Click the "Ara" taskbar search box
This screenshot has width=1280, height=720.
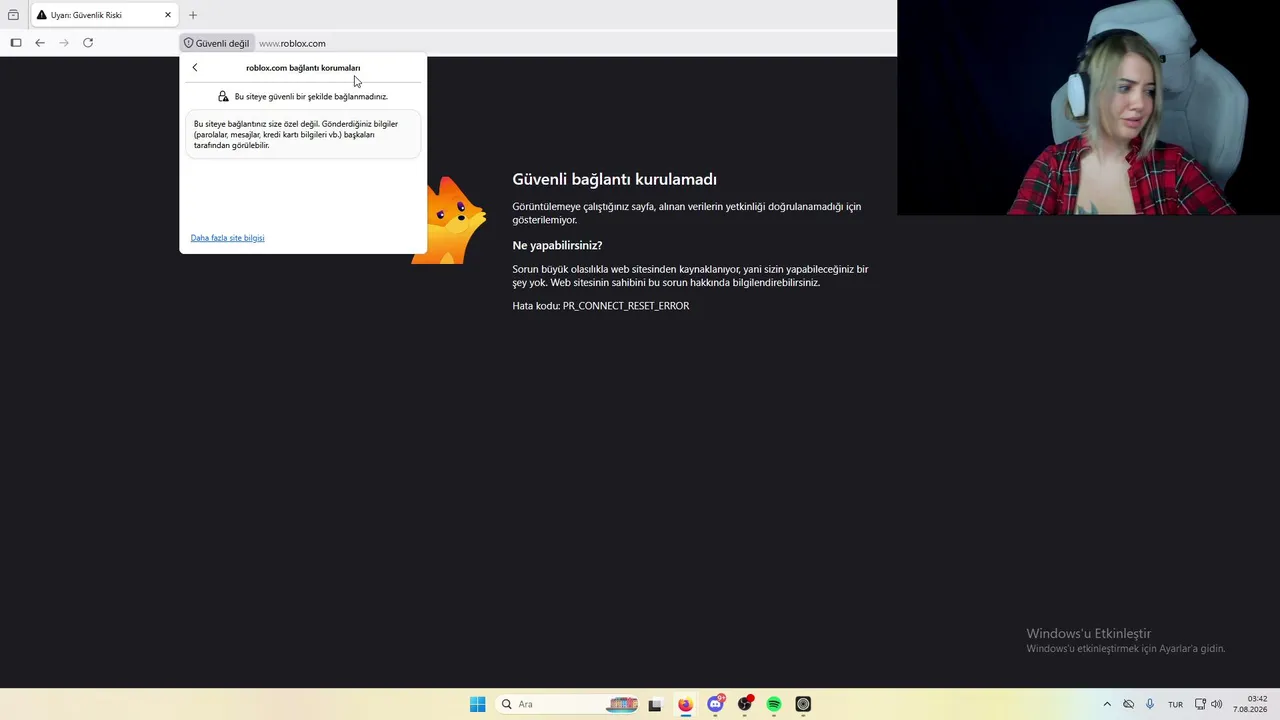coord(567,704)
